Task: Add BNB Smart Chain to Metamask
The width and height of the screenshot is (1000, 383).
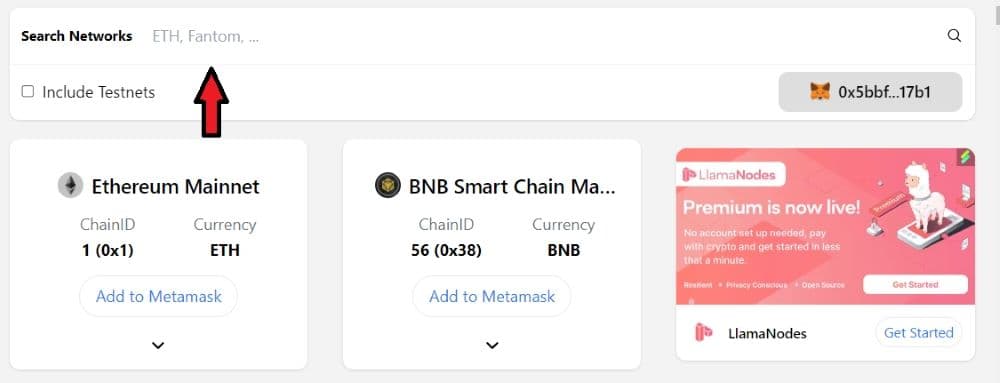Action: (x=492, y=296)
